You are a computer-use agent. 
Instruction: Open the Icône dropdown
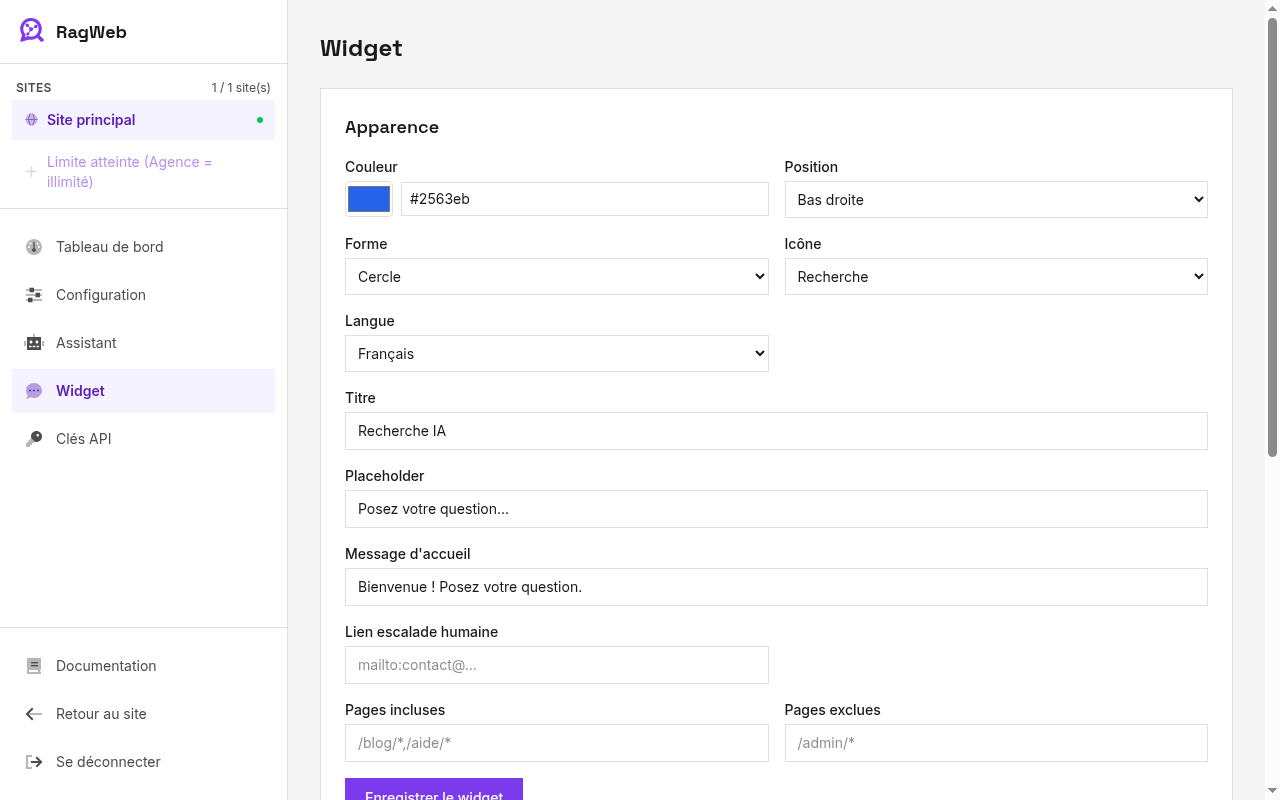click(x=996, y=277)
